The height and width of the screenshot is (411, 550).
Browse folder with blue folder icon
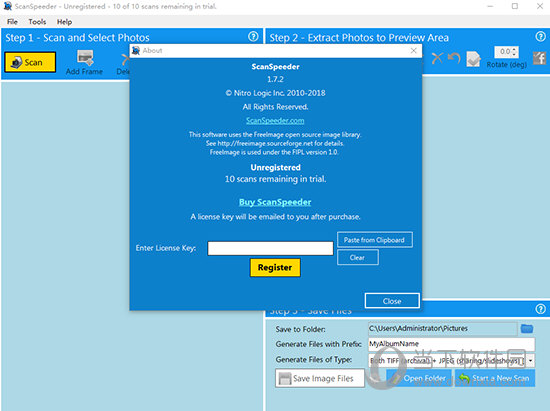point(527,329)
